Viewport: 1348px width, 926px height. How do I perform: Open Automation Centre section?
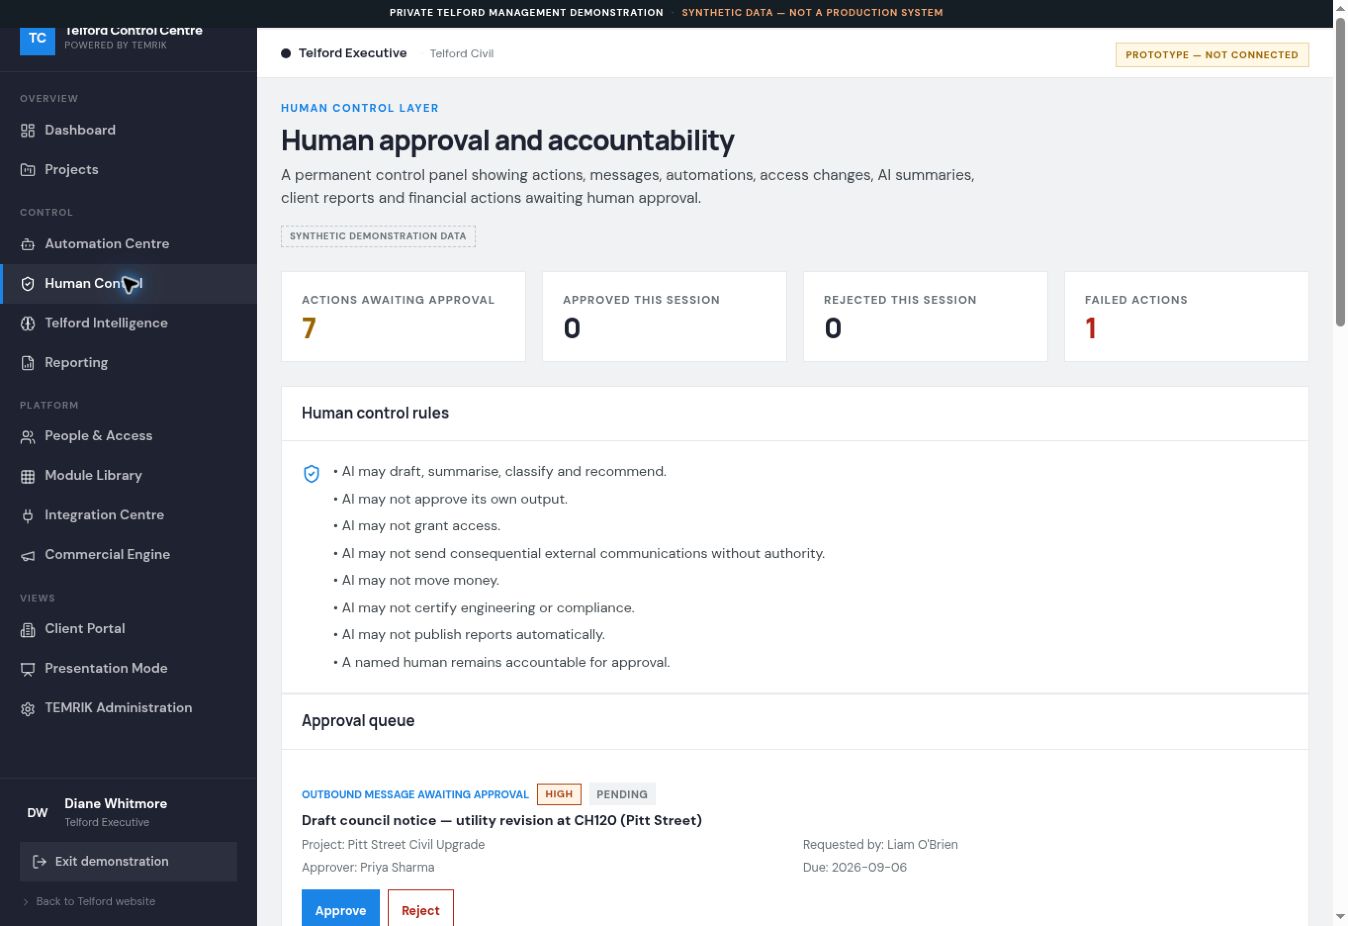click(128, 244)
